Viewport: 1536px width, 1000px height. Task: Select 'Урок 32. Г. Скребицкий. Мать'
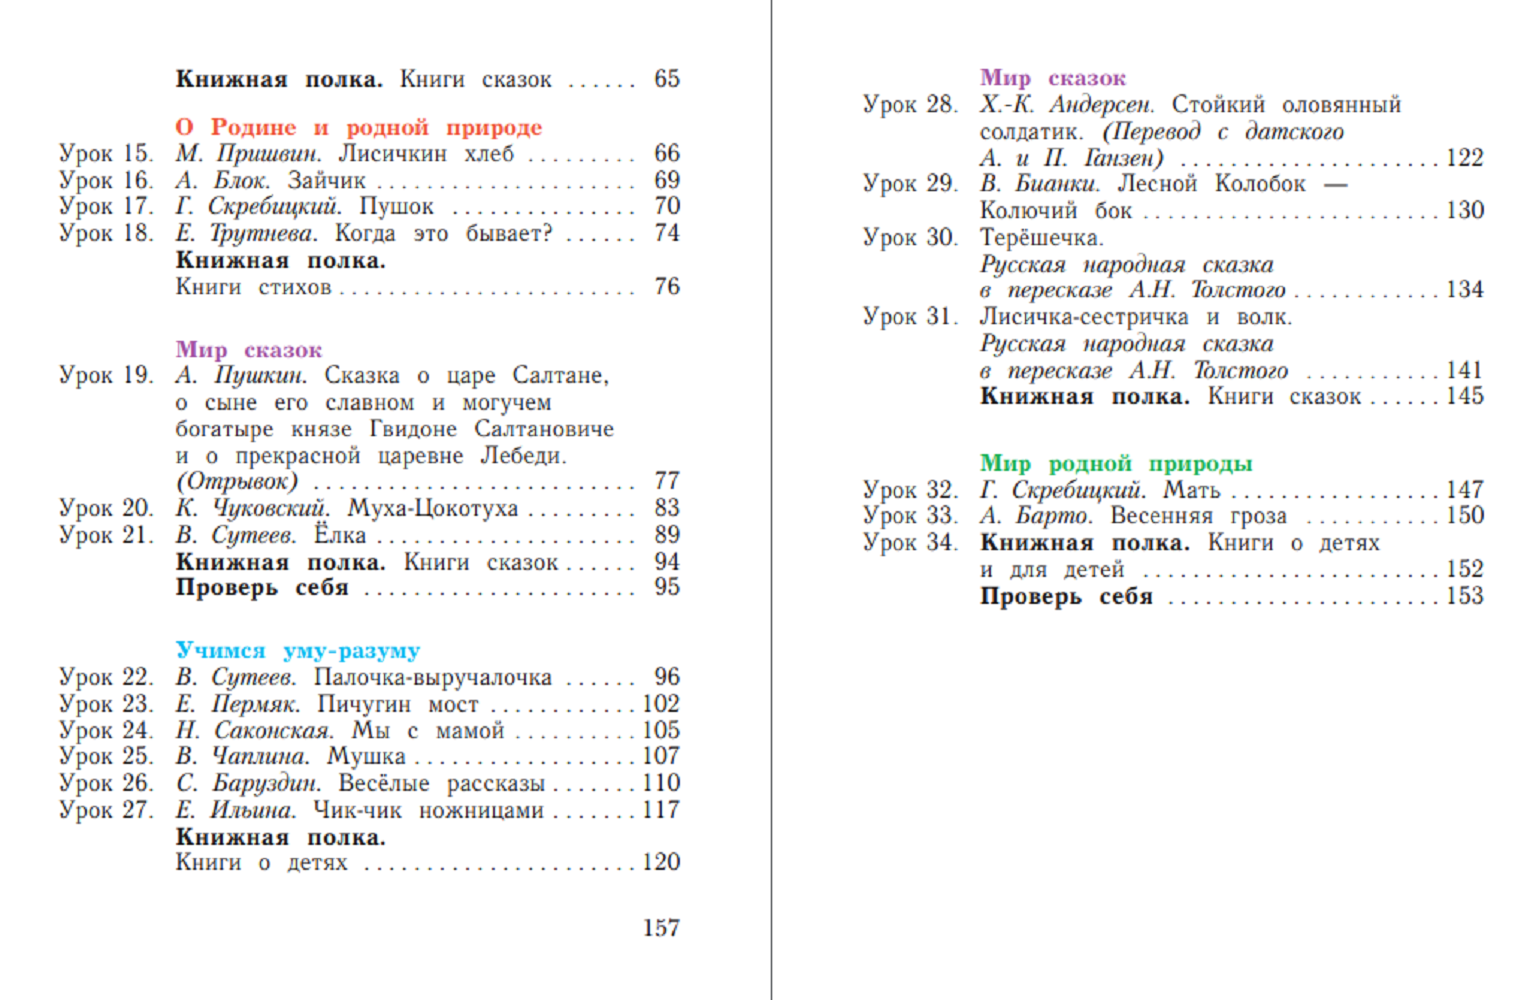tap(1174, 490)
